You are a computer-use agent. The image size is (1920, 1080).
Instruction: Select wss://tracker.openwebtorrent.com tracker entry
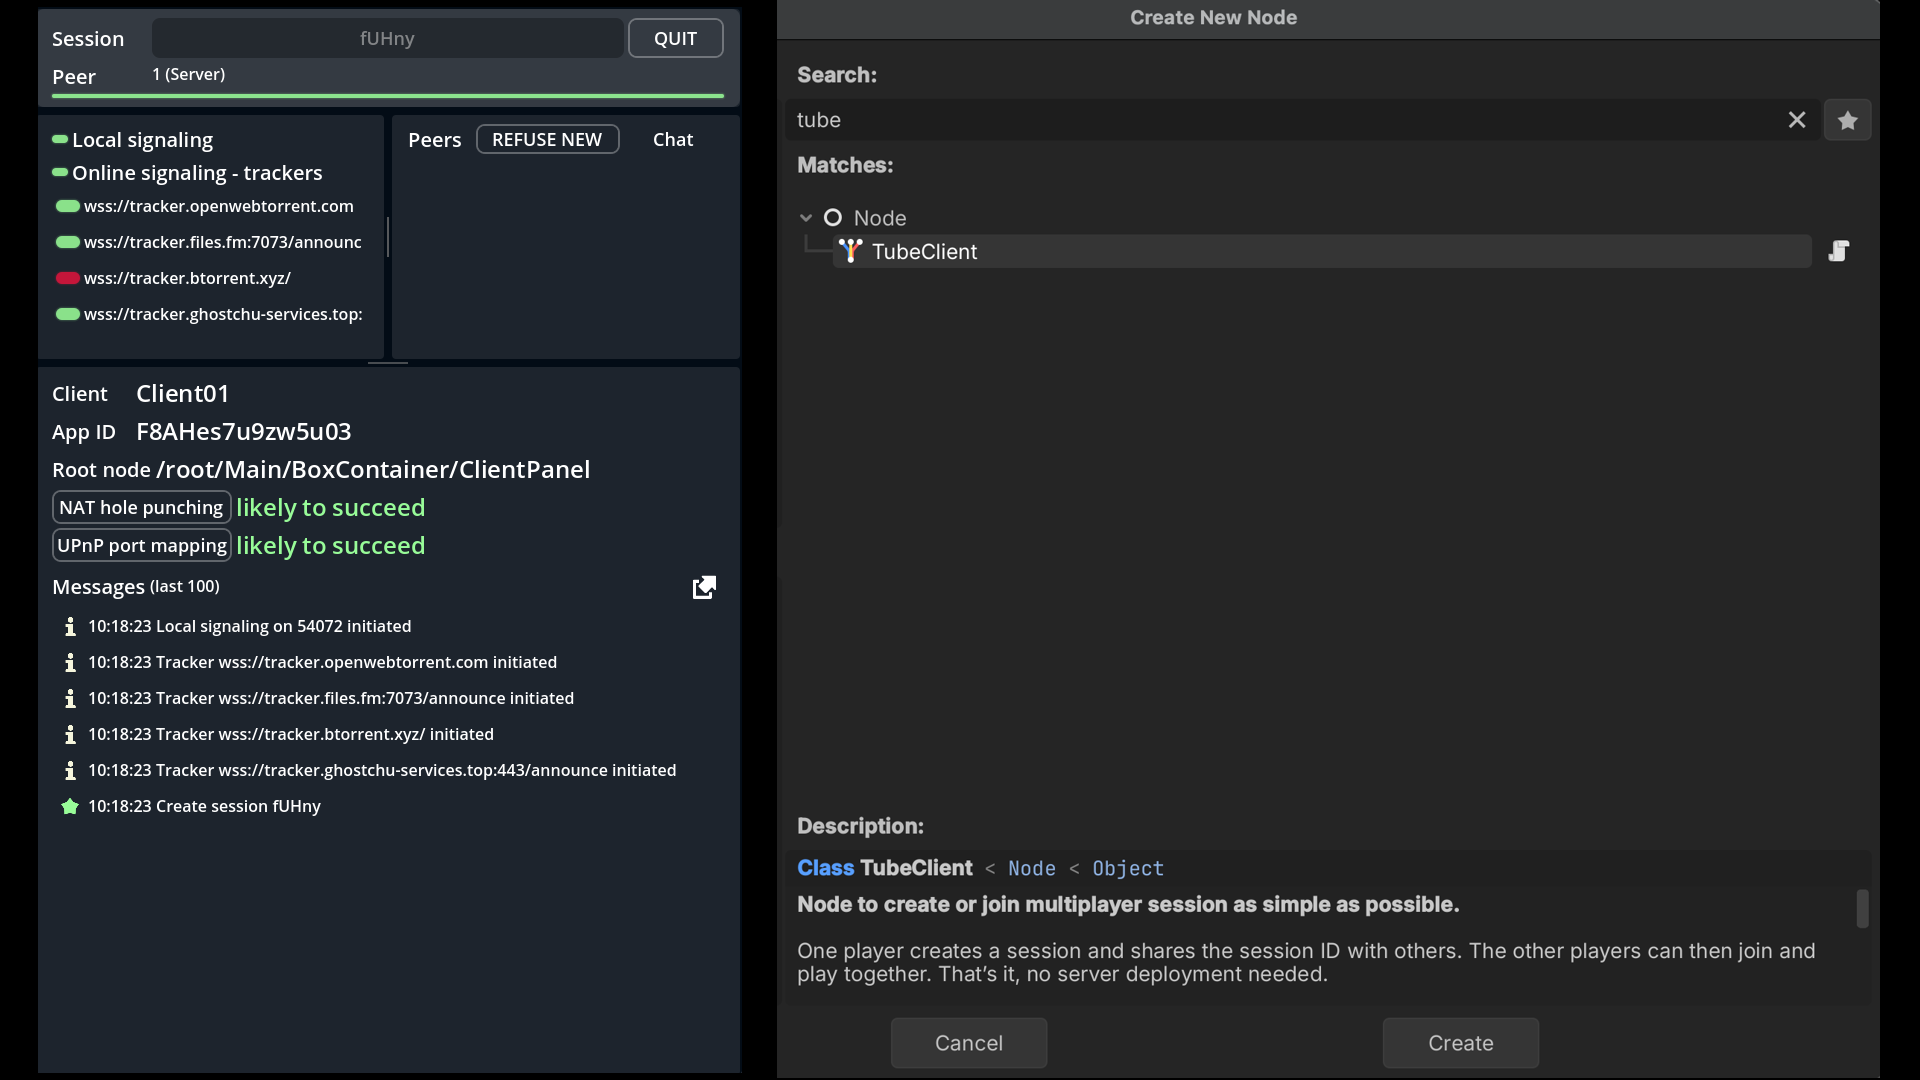pos(219,206)
